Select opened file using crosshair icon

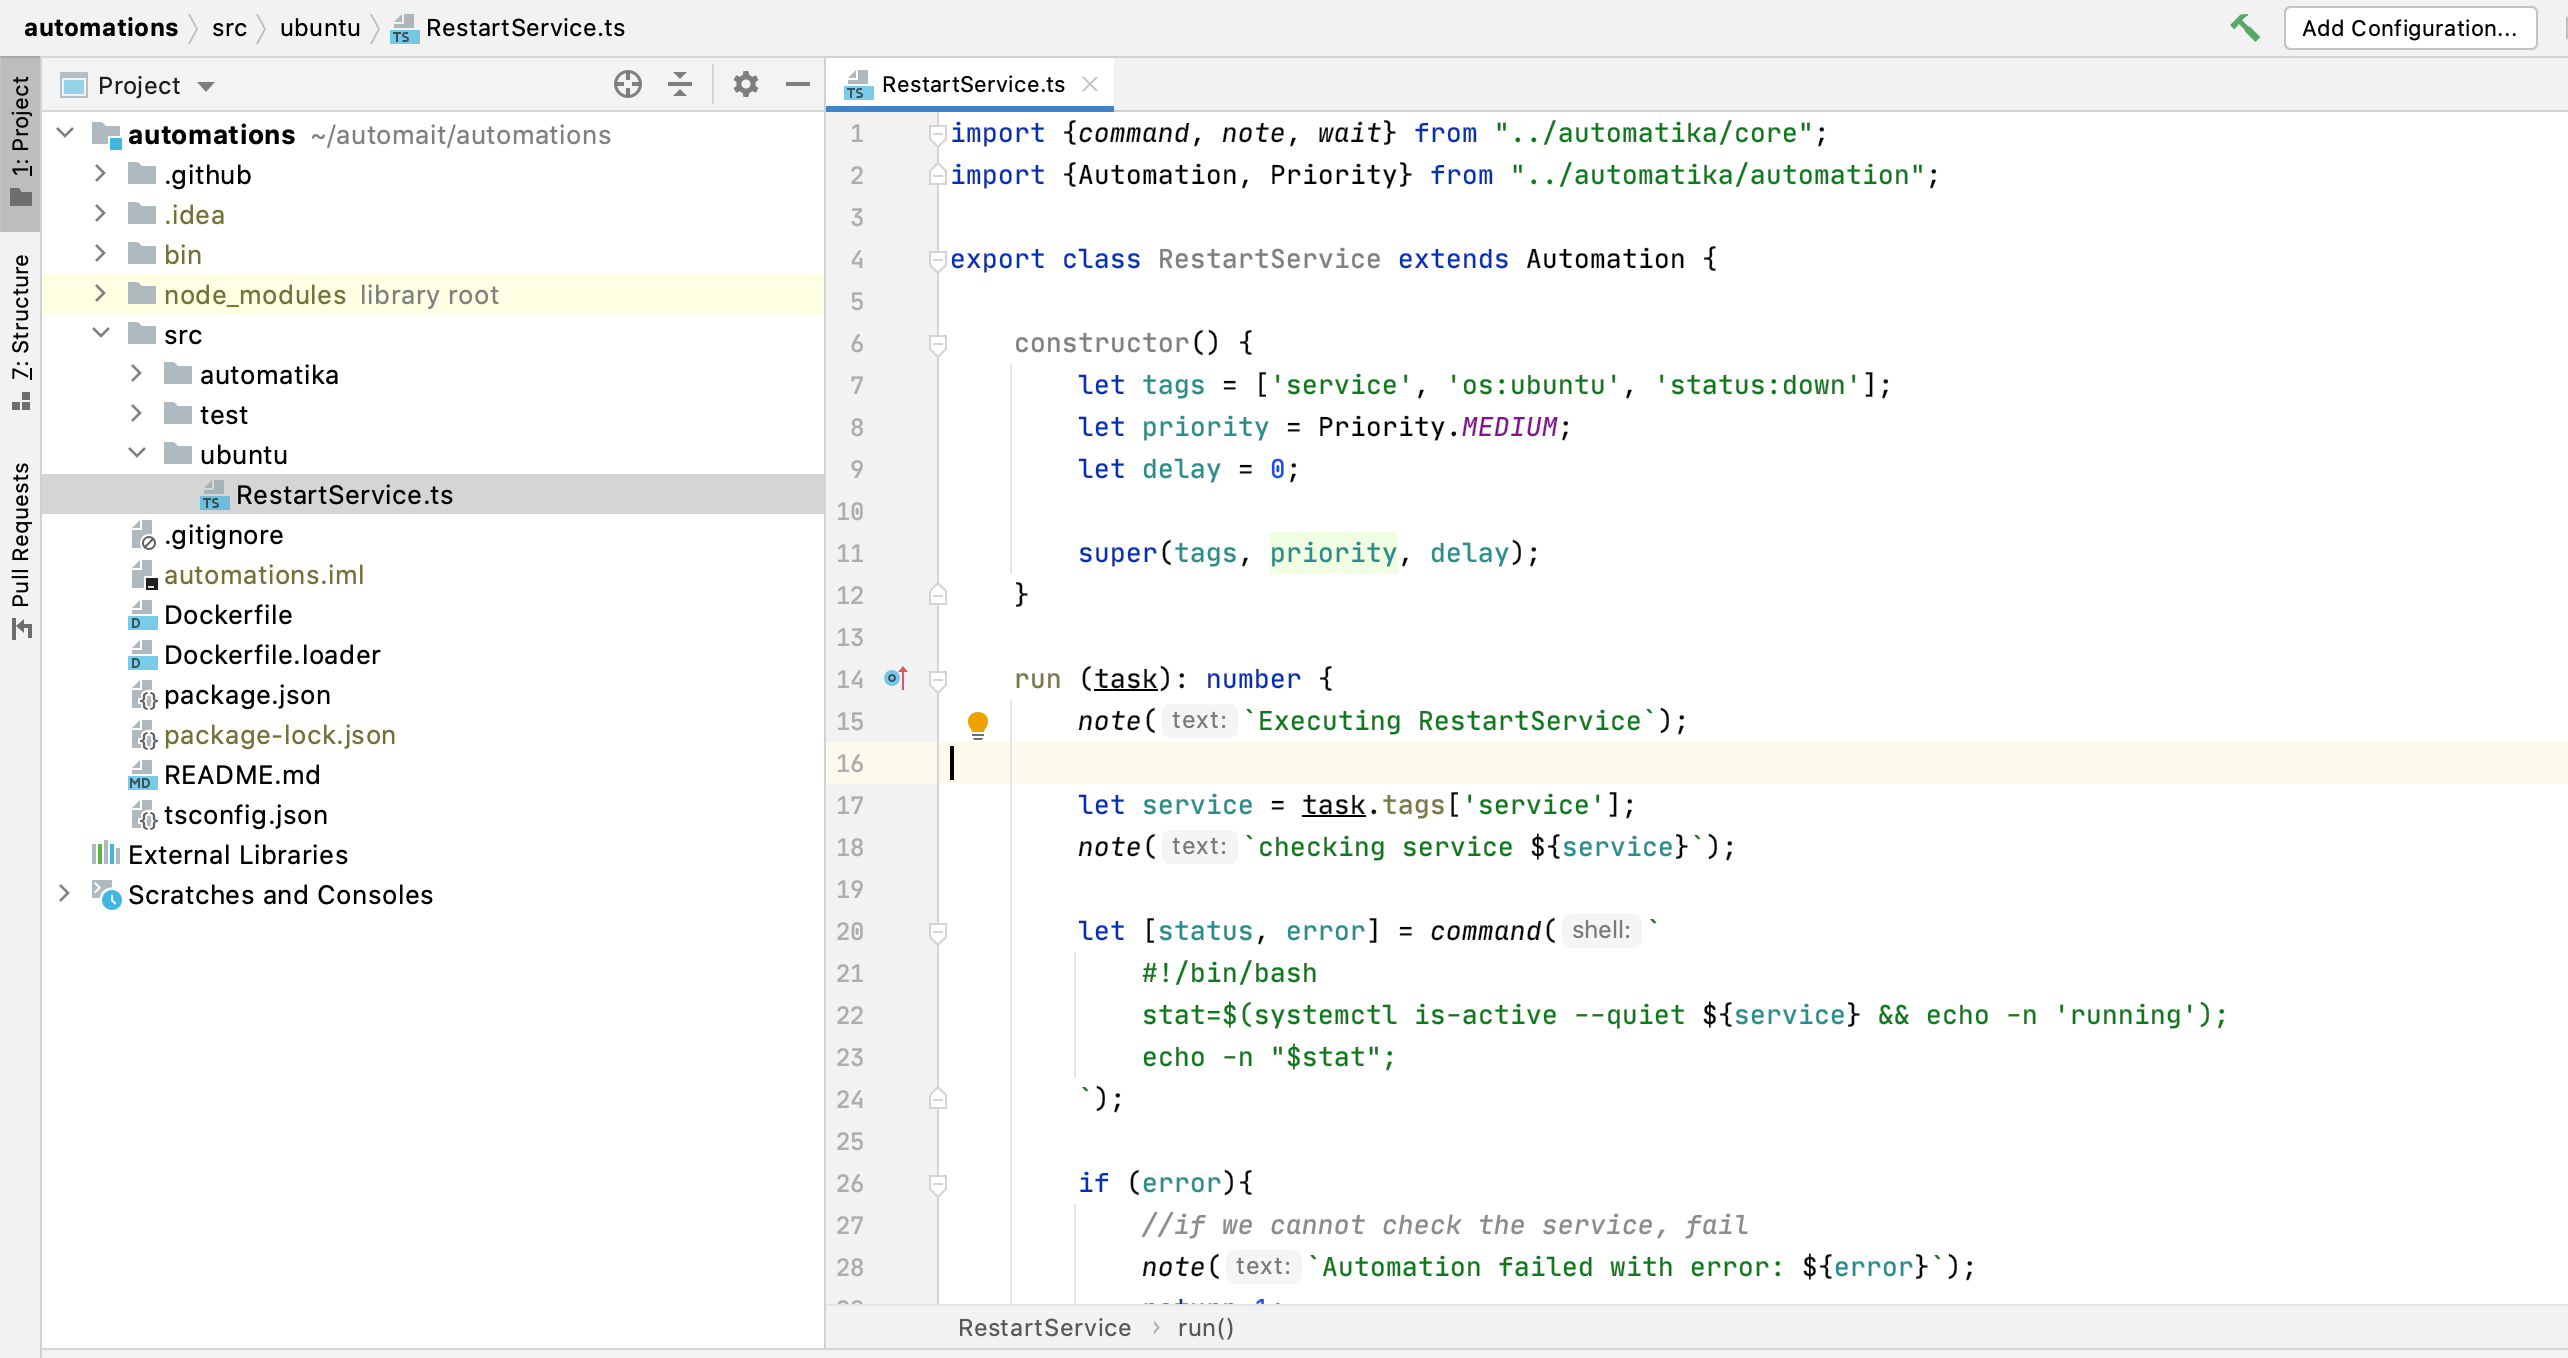point(628,84)
